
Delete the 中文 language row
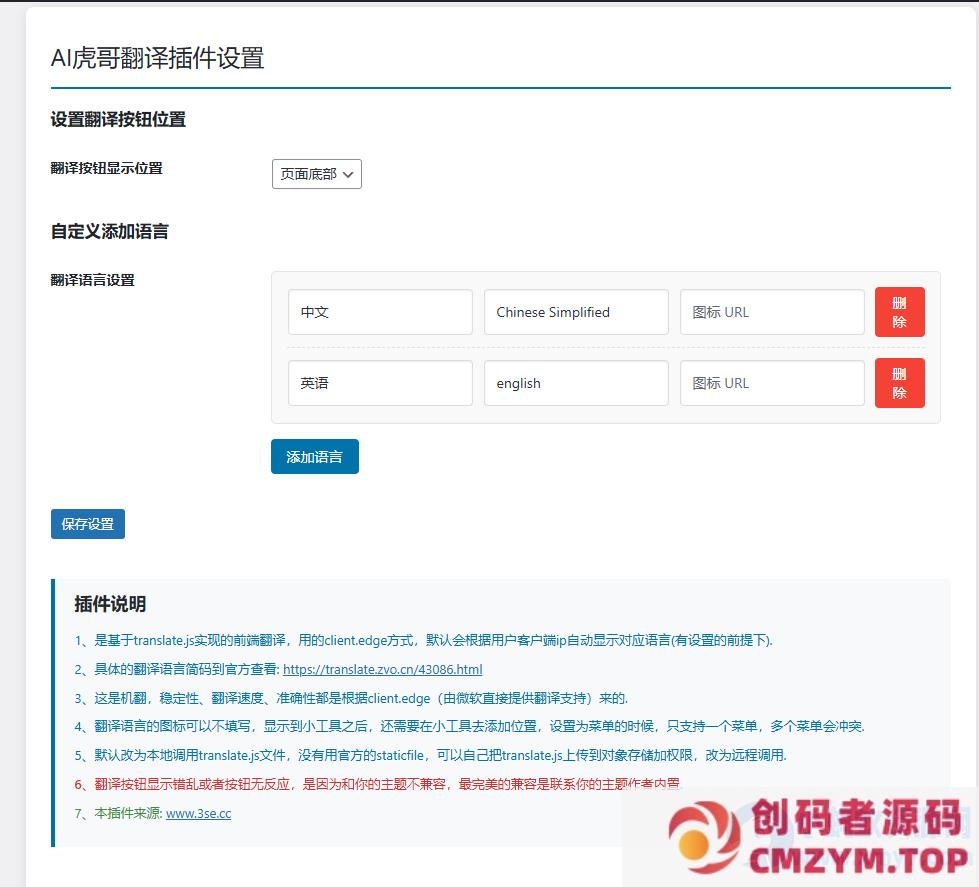pos(899,312)
